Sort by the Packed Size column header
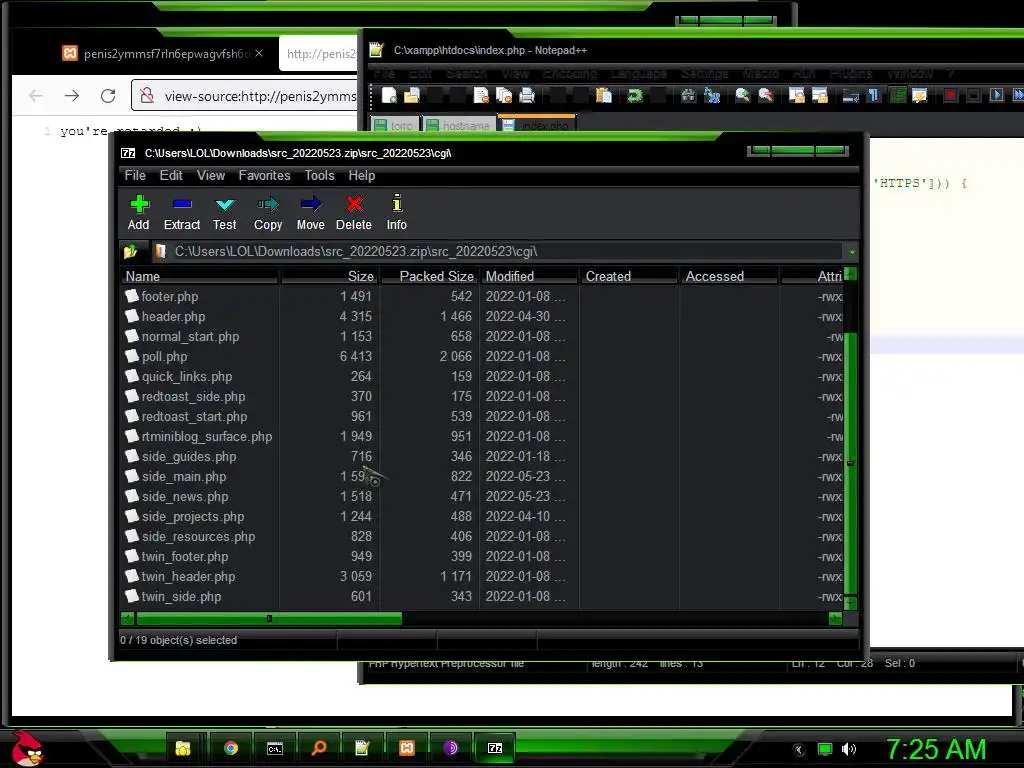1024x768 pixels. (x=429, y=276)
